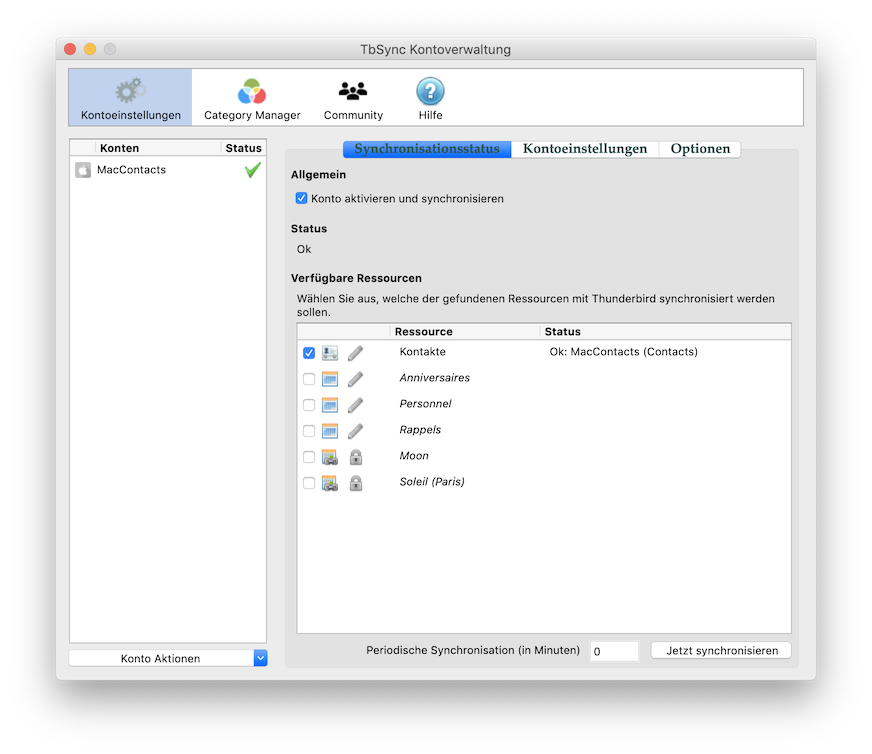This screenshot has width=872, height=754.
Task: Switch to the Optionen tab
Action: point(700,149)
